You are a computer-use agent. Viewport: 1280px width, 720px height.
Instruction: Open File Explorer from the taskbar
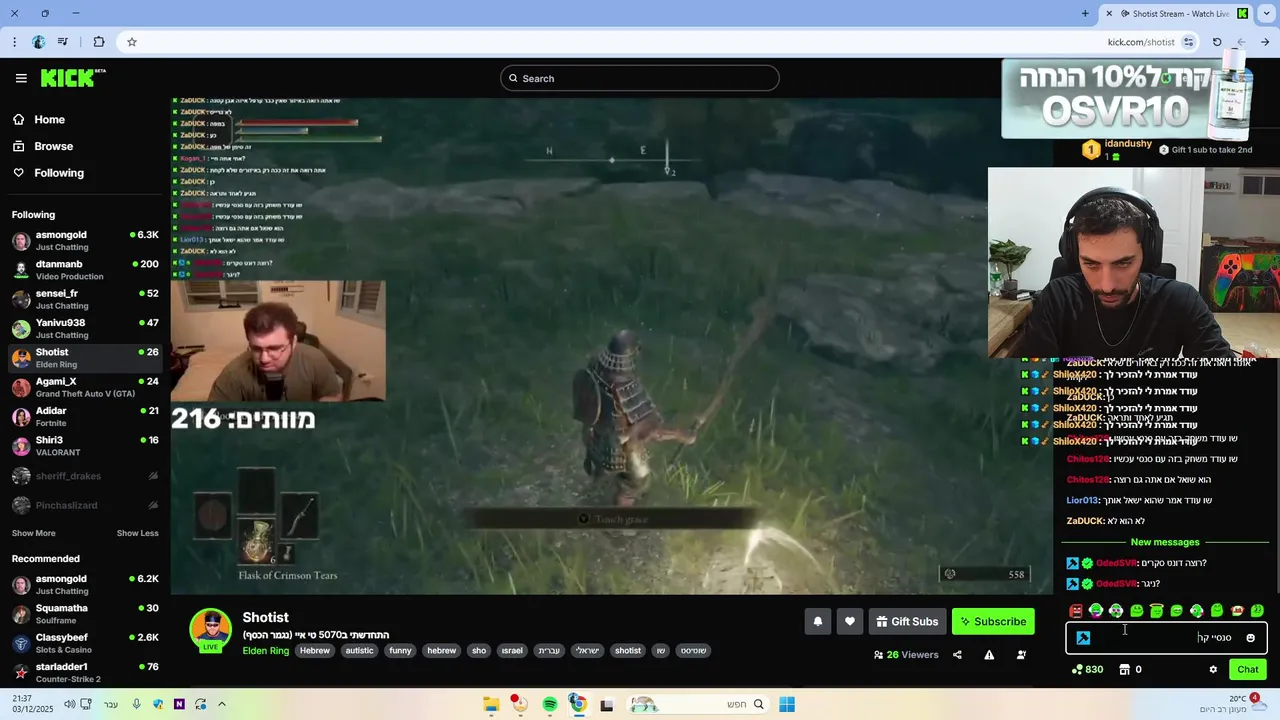(x=491, y=704)
